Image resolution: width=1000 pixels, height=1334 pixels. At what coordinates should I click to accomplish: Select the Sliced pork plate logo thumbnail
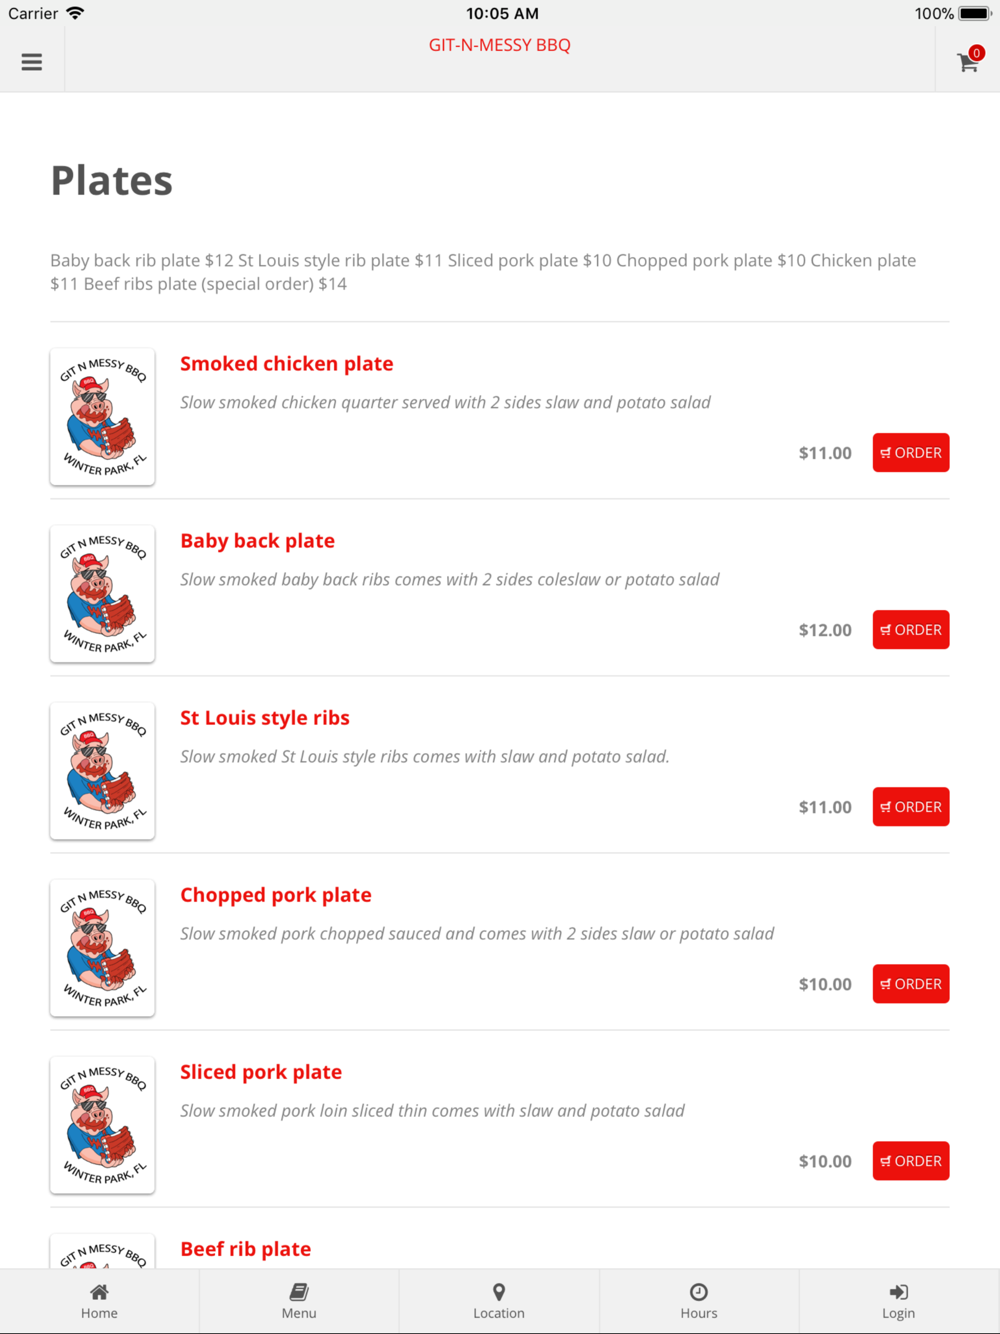pos(103,1125)
